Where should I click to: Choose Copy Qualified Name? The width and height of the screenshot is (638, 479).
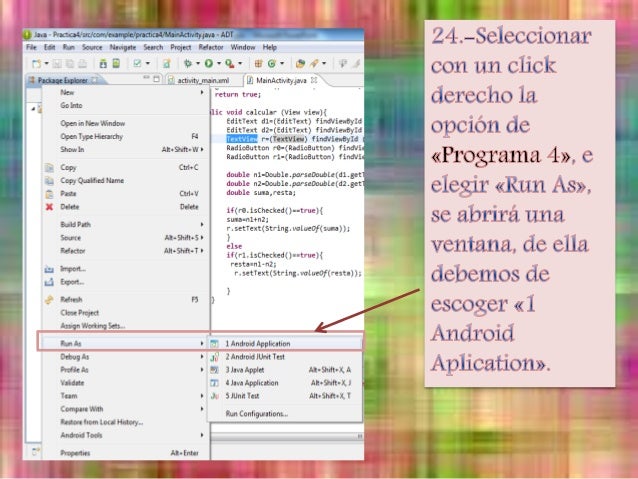126,180
